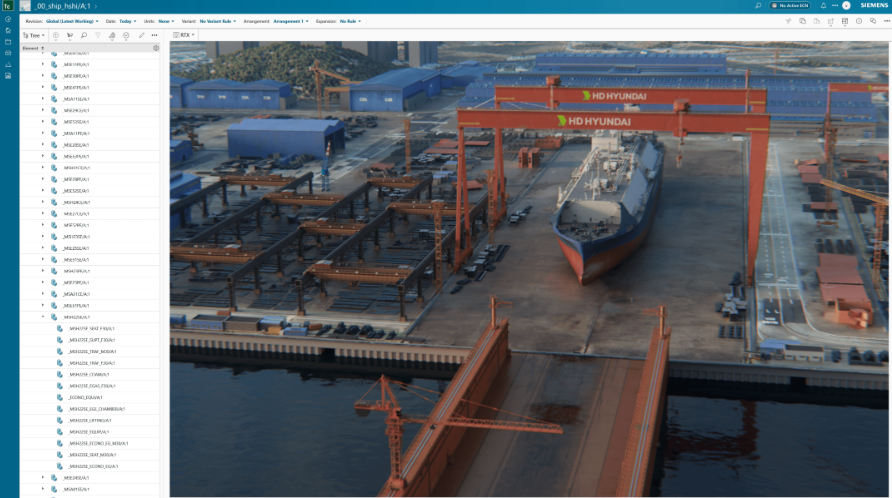Viewport: 892px width, 498px height.
Task: Open the RTX viewer mode dropdown
Action: [184, 35]
